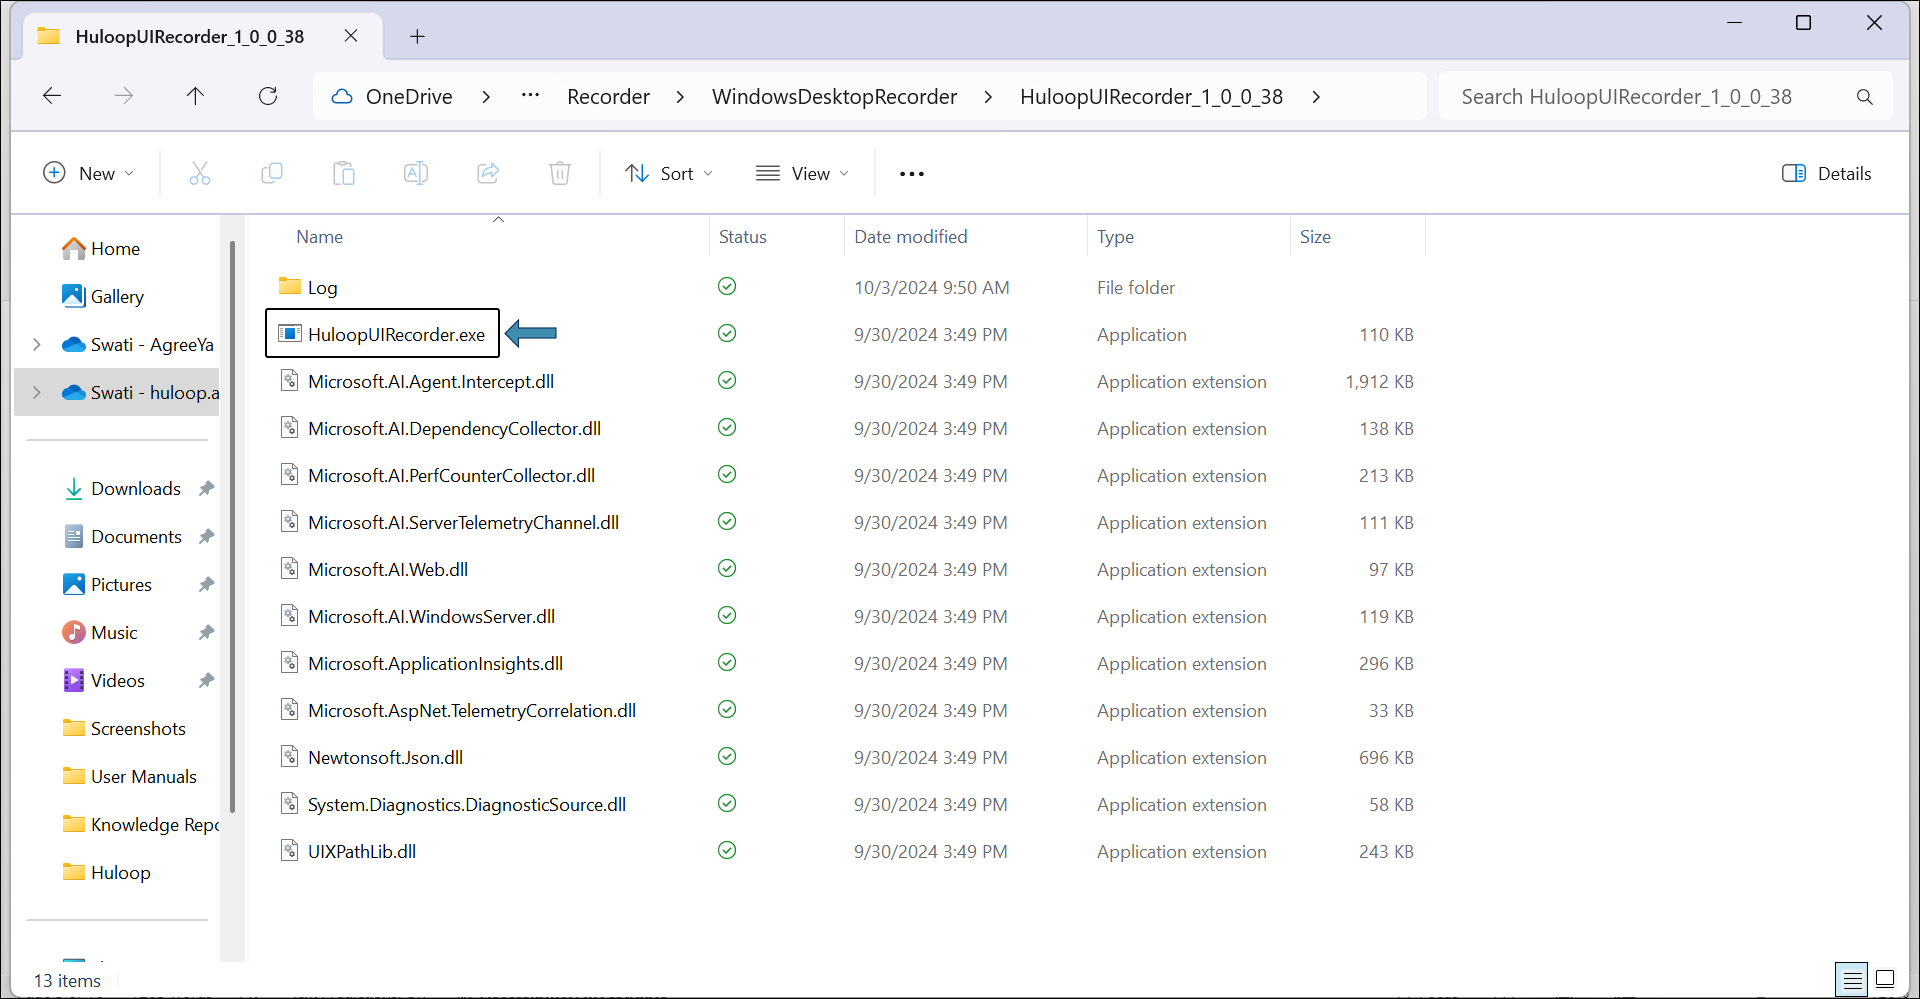The image size is (1920, 999).
Task: Sort by Name column header
Action: pyautogui.click(x=319, y=237)
